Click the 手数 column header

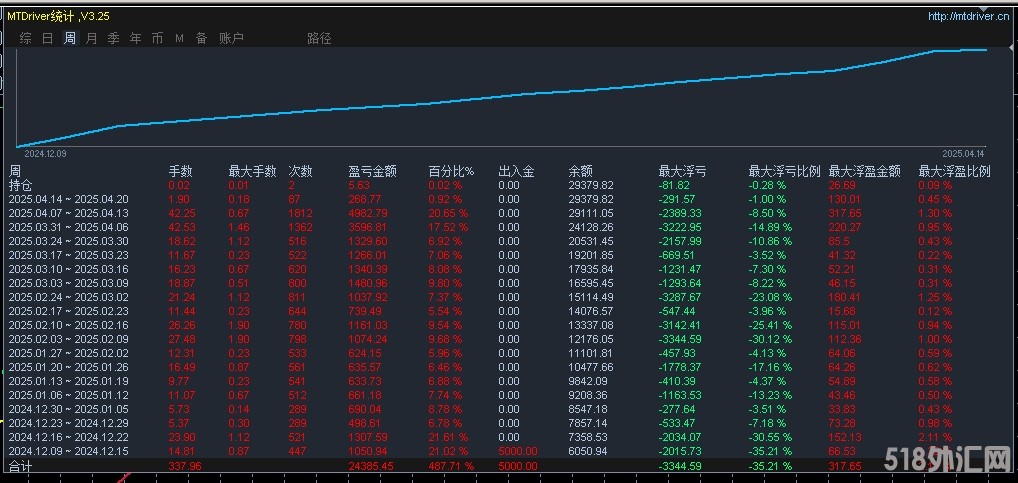pos(179,171)
